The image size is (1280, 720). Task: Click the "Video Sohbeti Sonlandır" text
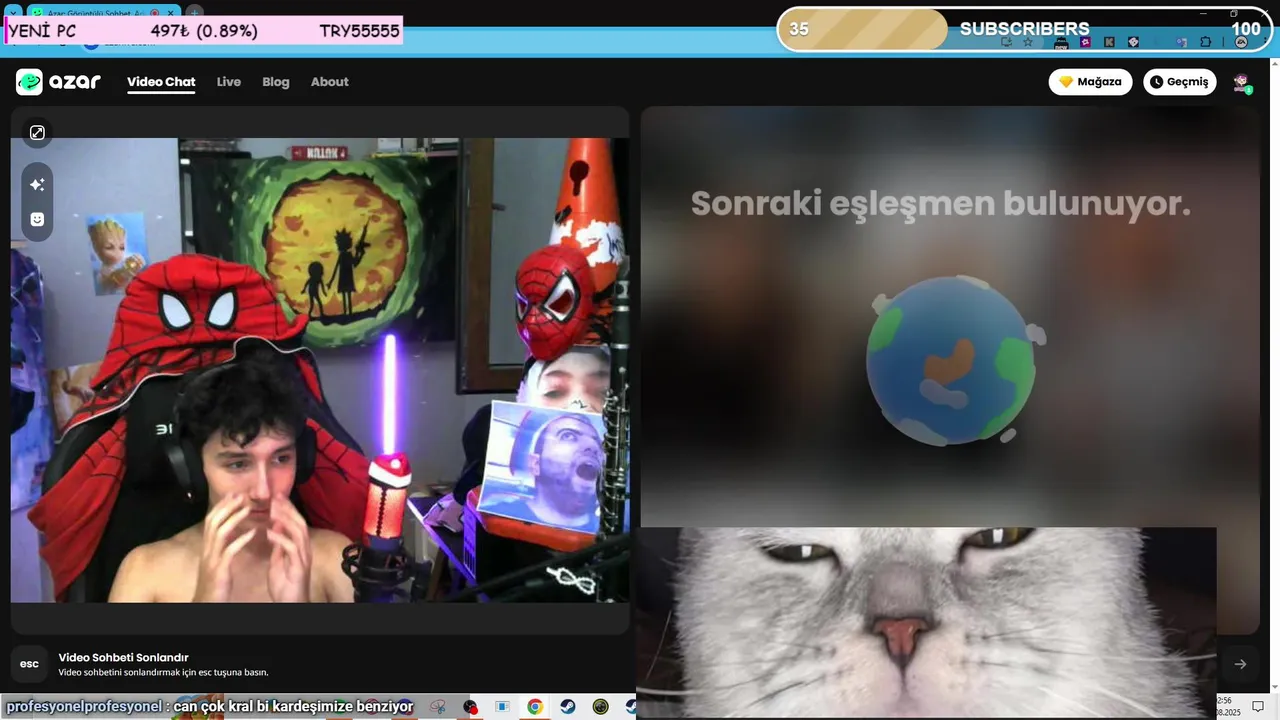(x=124, y=657)
